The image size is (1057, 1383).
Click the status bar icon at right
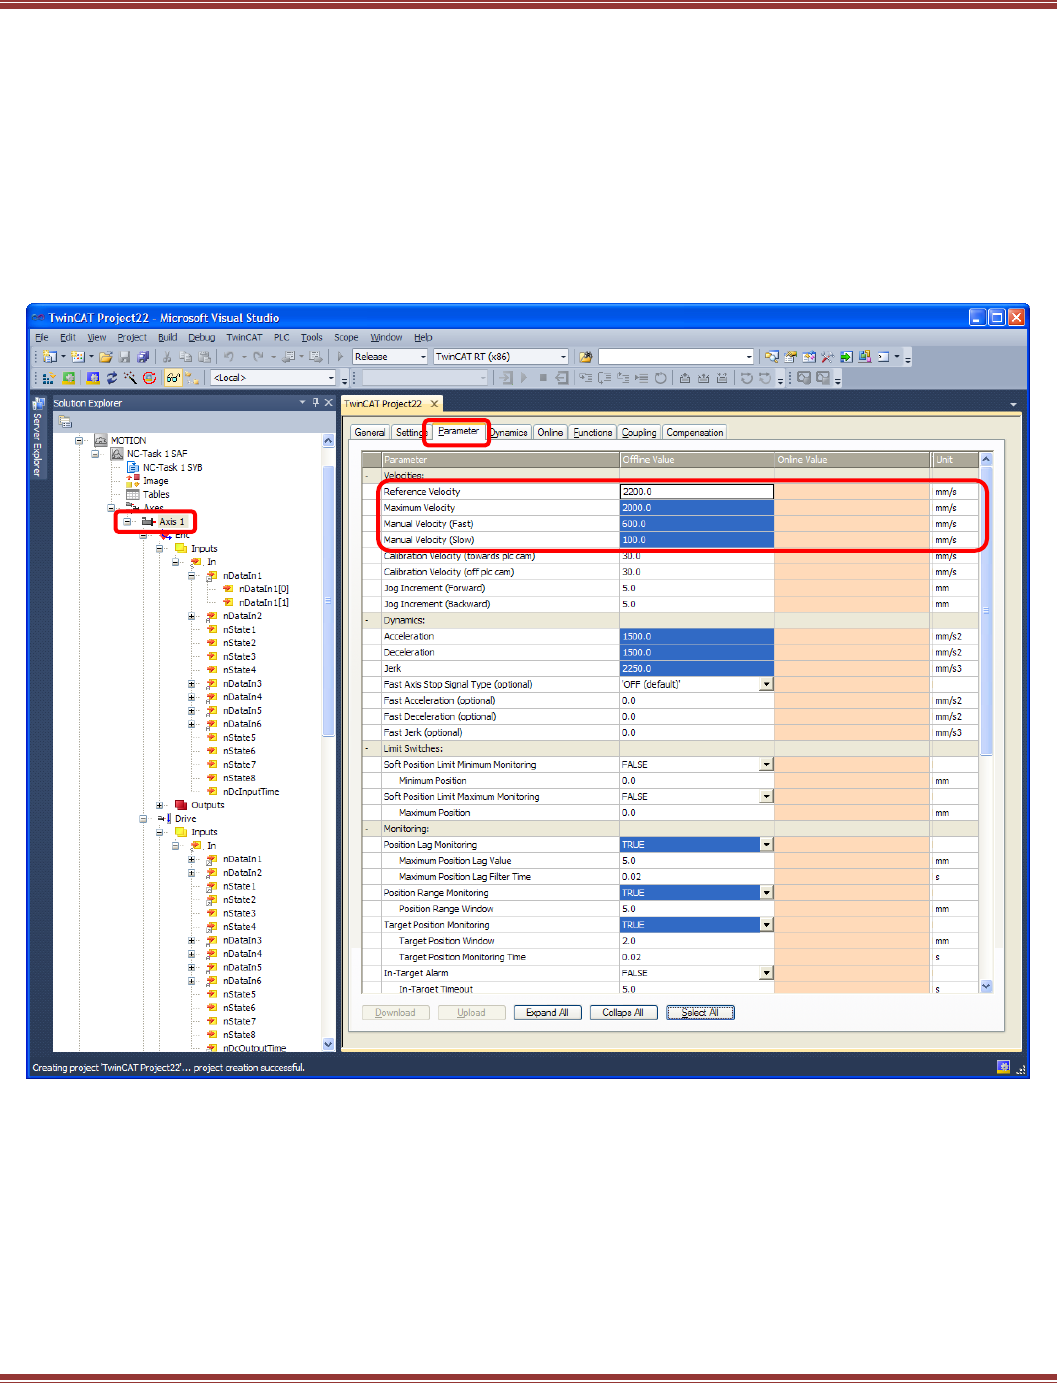click(1003, 1067)
